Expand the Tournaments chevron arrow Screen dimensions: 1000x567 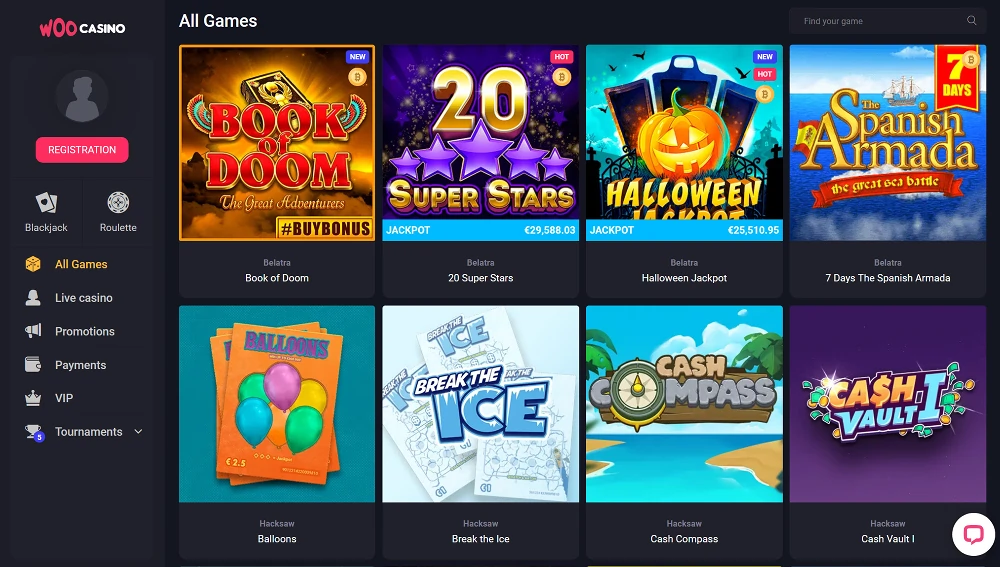coord(138,432)
